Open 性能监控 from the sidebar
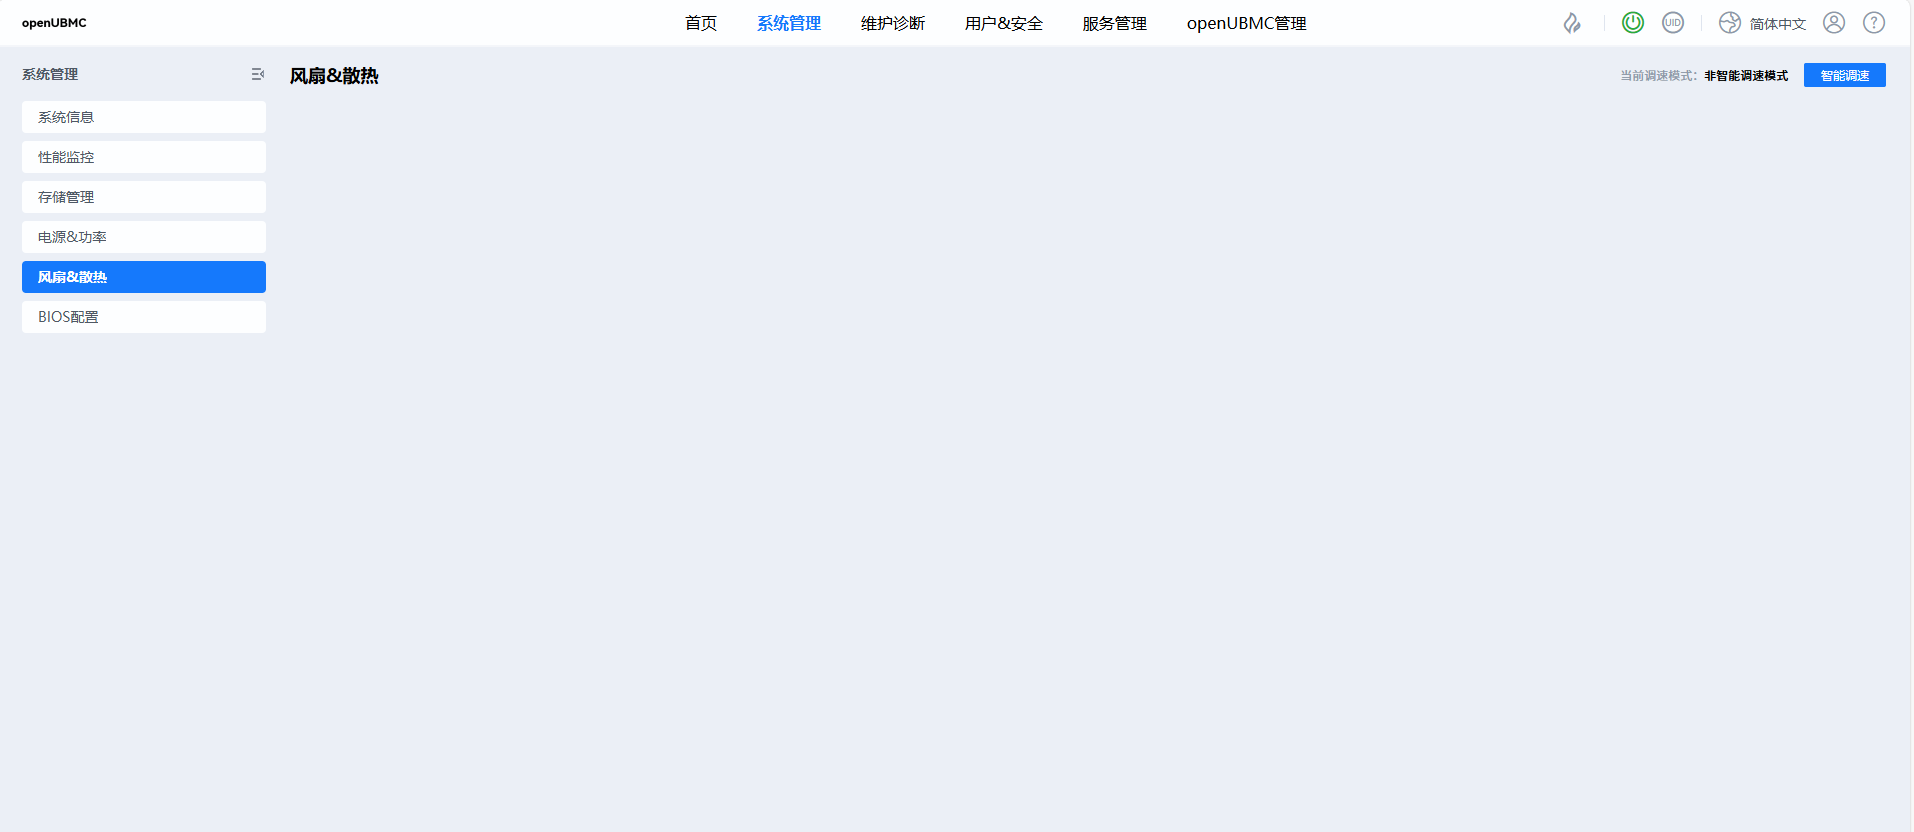 tap(144, 157)
